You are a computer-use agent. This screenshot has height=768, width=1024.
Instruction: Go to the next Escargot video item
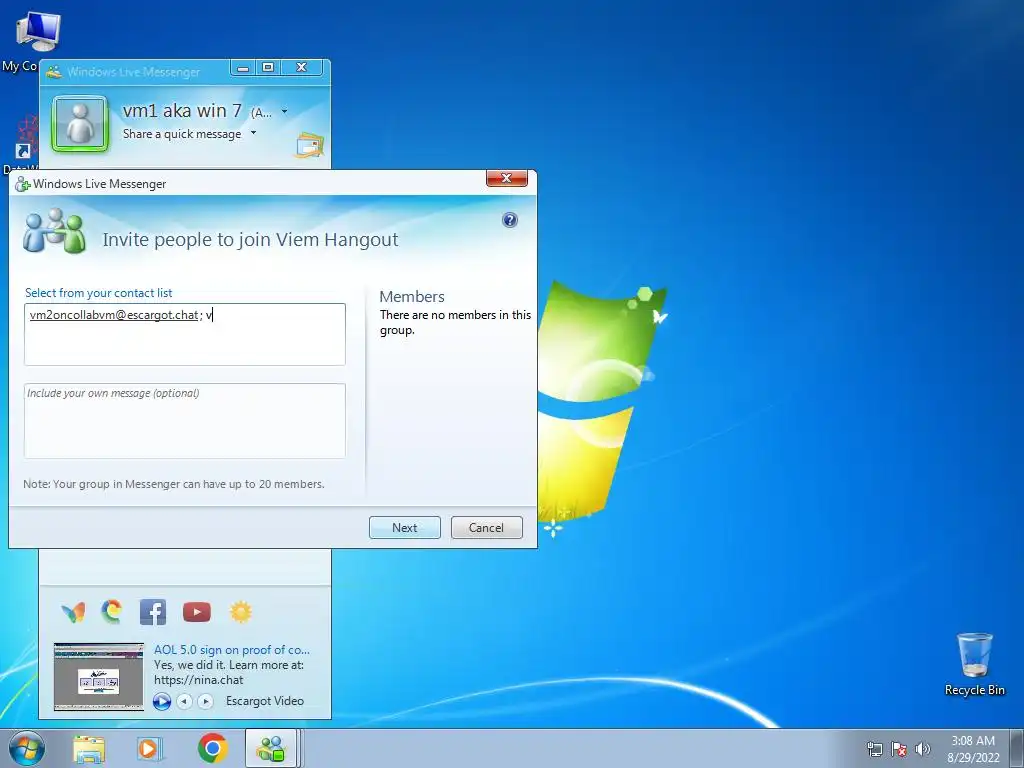[206, 701]
